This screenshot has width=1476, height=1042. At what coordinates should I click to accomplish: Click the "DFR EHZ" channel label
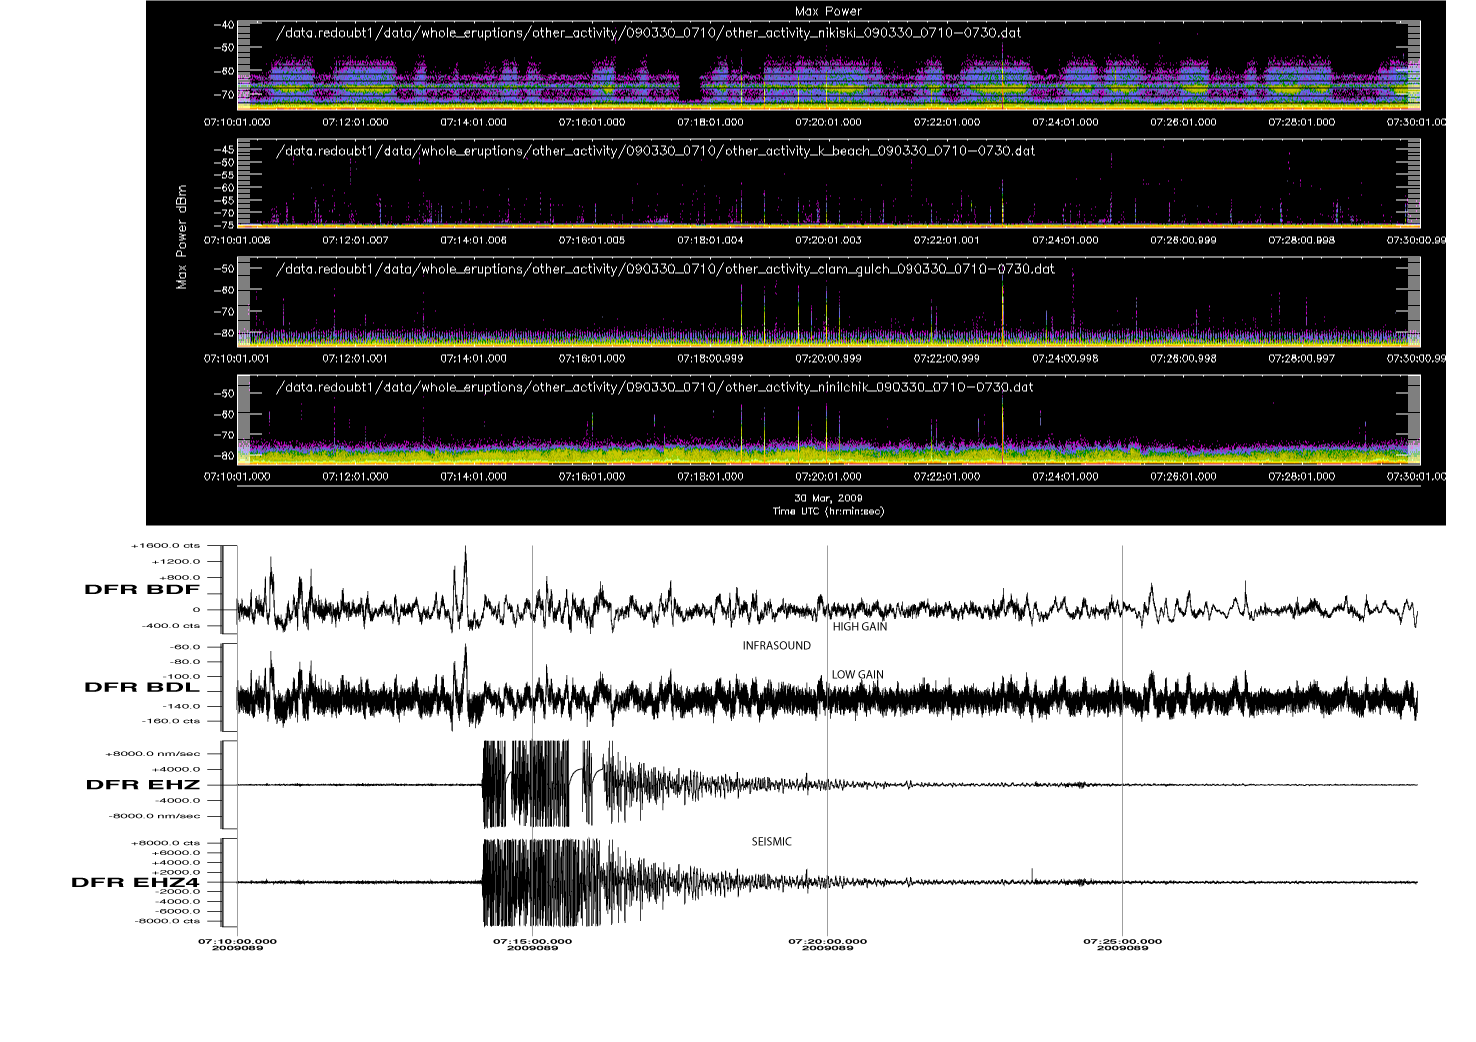143,785
